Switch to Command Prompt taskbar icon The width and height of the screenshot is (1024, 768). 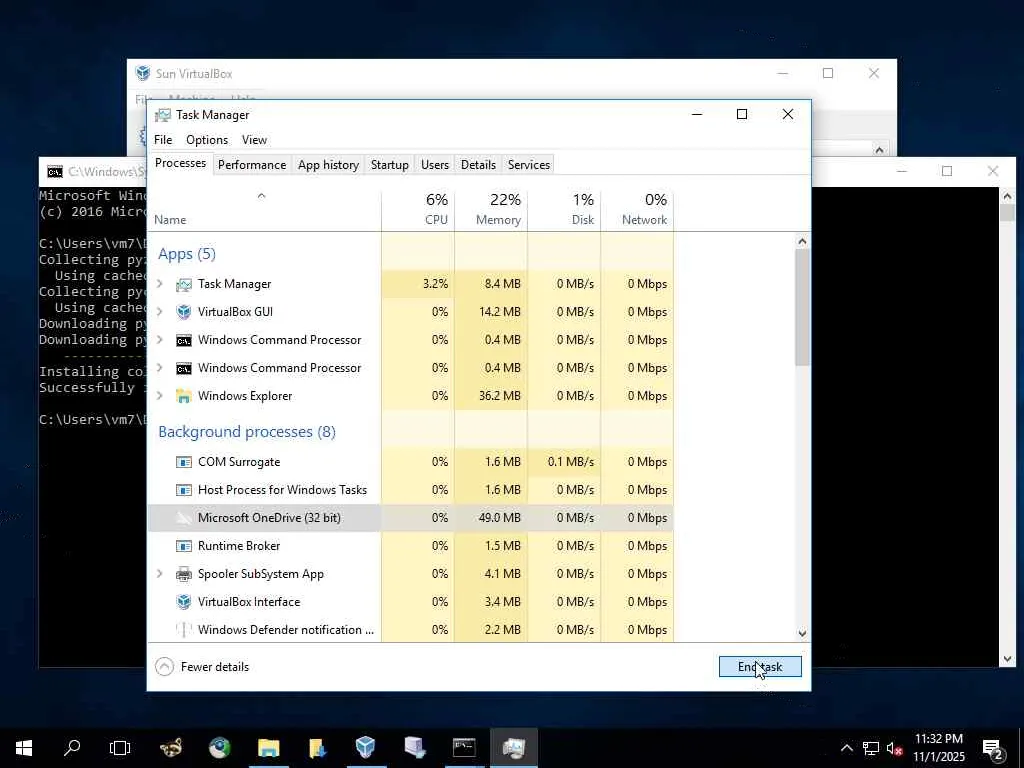pyautogui.click(x=464, y=748)
